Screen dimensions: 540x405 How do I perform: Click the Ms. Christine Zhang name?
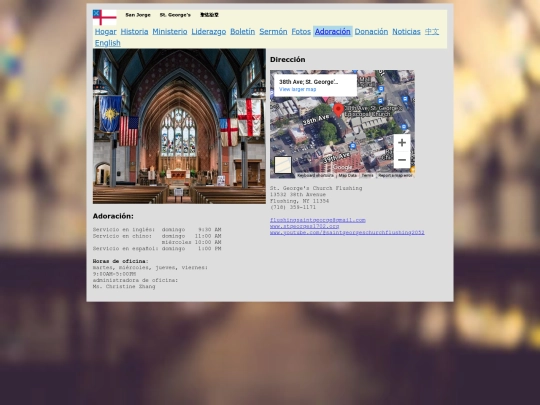124,287
